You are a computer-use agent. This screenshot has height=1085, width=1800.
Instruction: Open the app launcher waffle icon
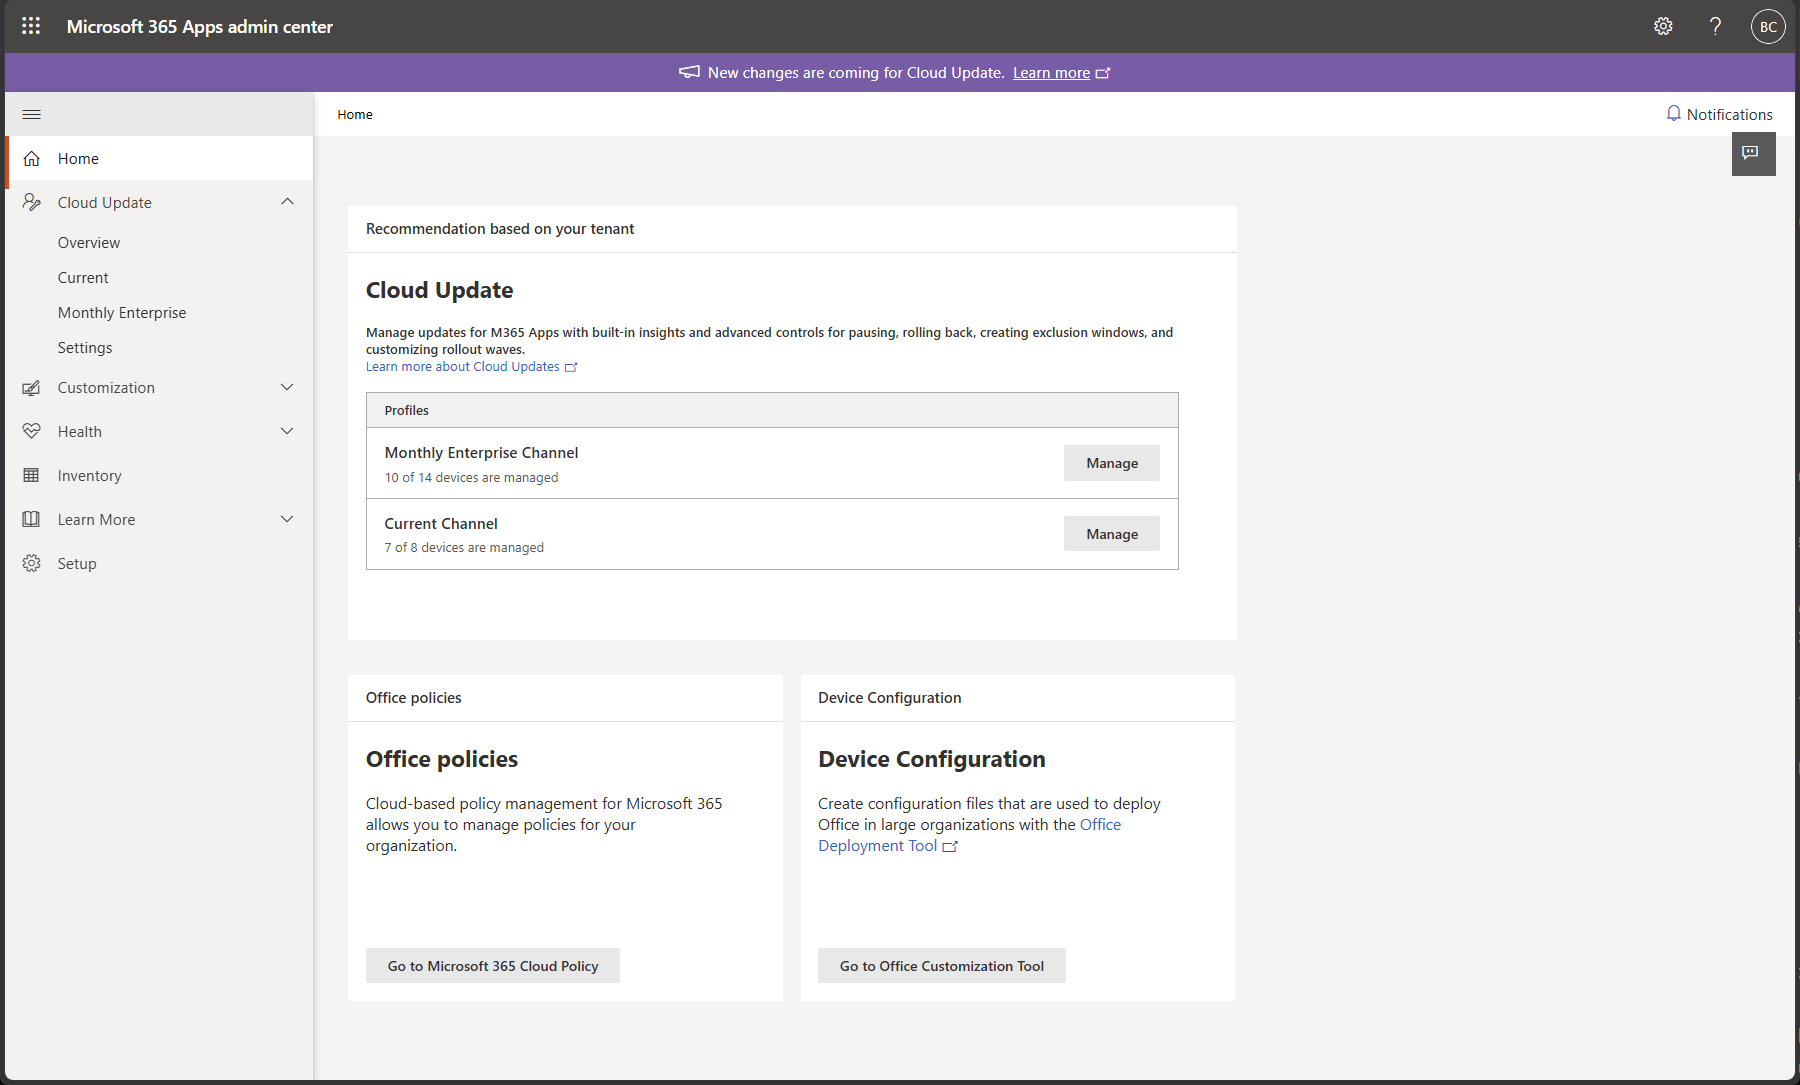tap(31, 26)
